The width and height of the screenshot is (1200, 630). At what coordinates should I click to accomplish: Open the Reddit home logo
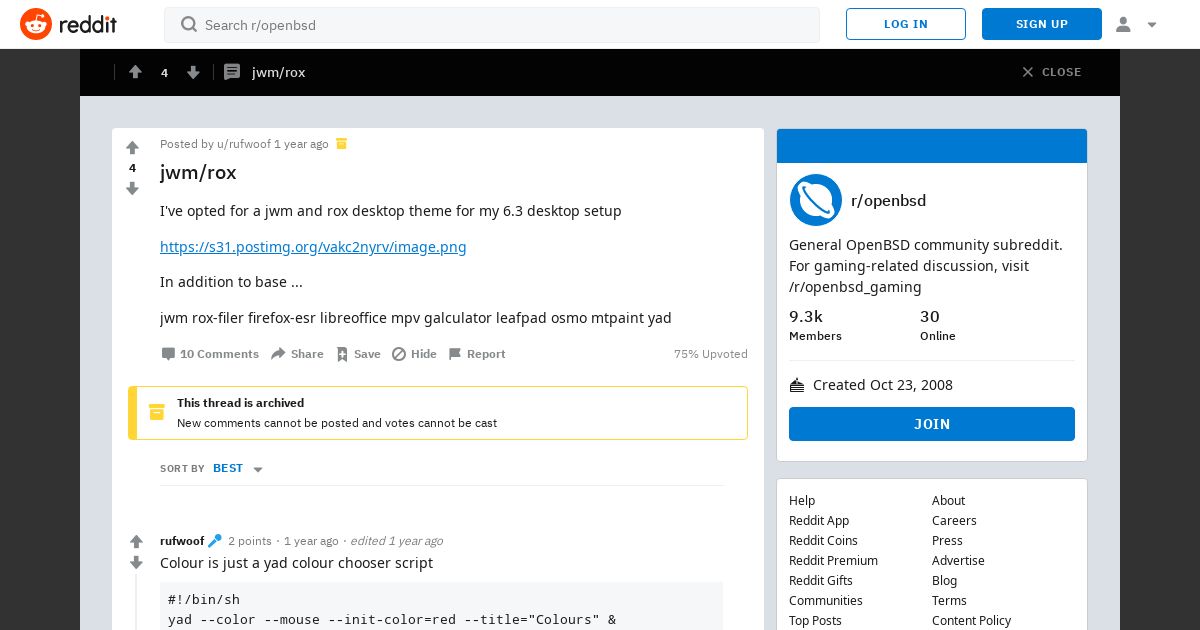pyautogui.click(x=68, y=24)
